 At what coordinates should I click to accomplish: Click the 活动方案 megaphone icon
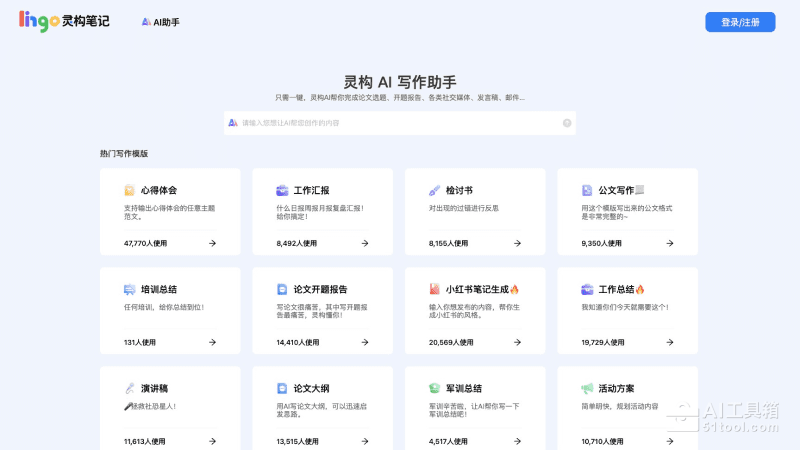[587, 388]
